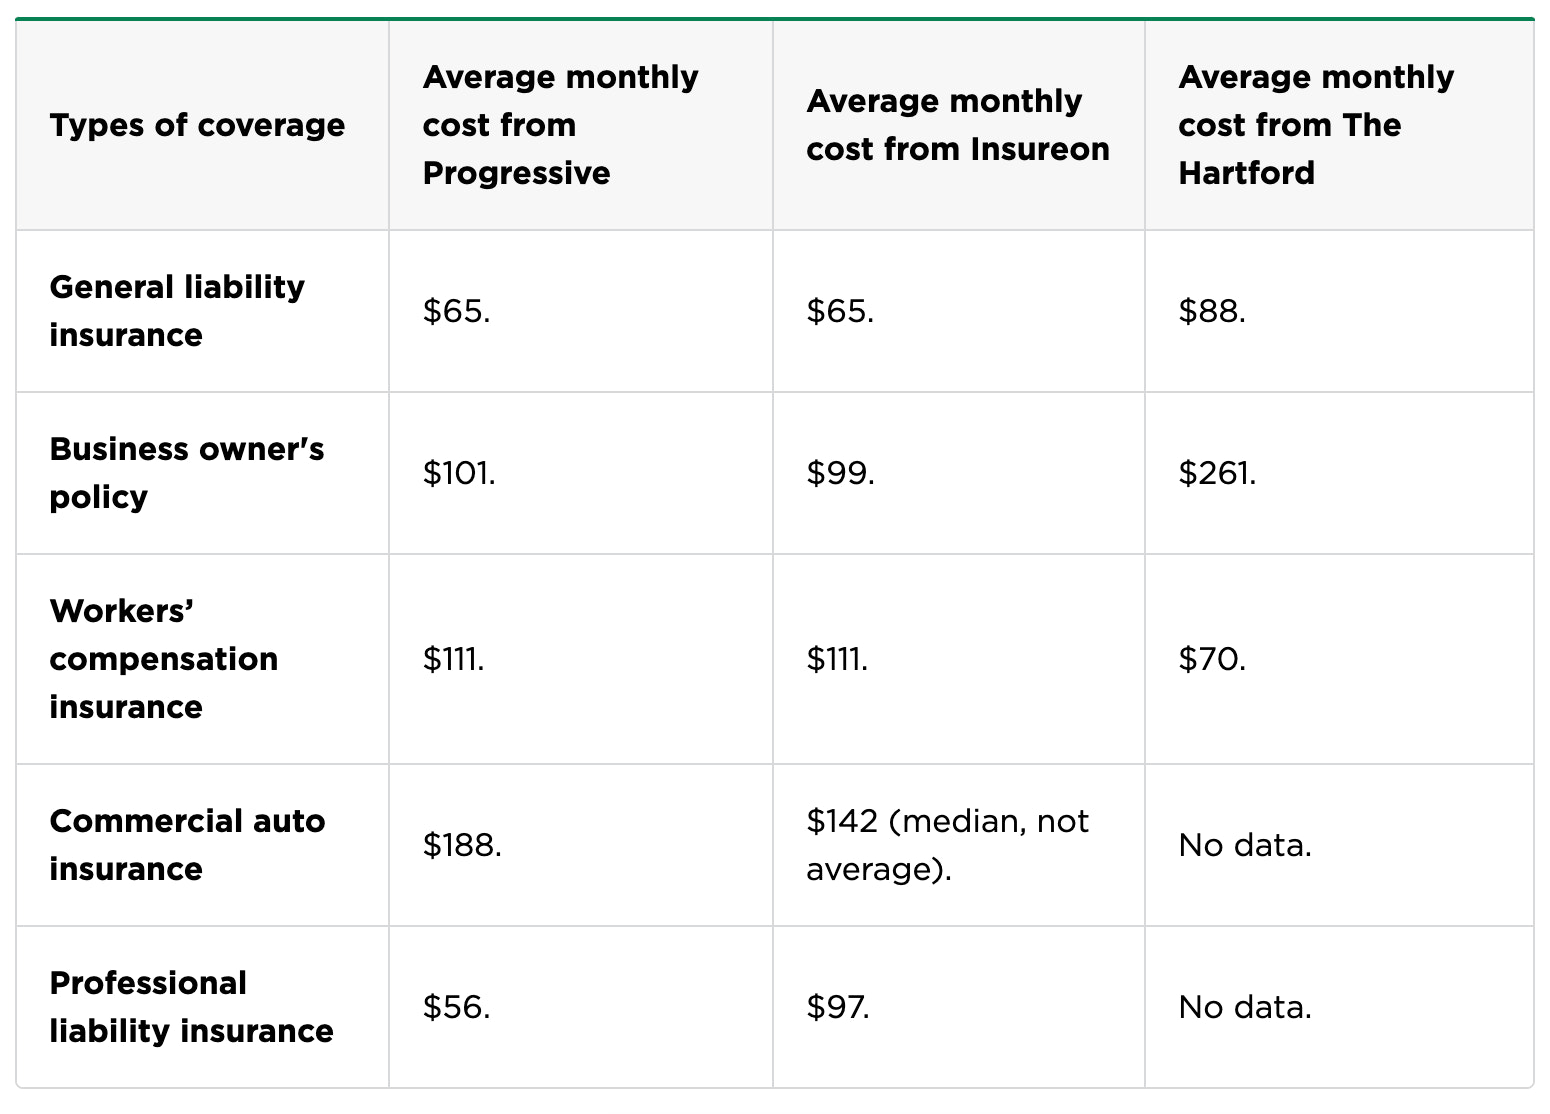
Task: Select the 'No data' commercial auto Hartford cell
Action: click(x=1245, y=845)
